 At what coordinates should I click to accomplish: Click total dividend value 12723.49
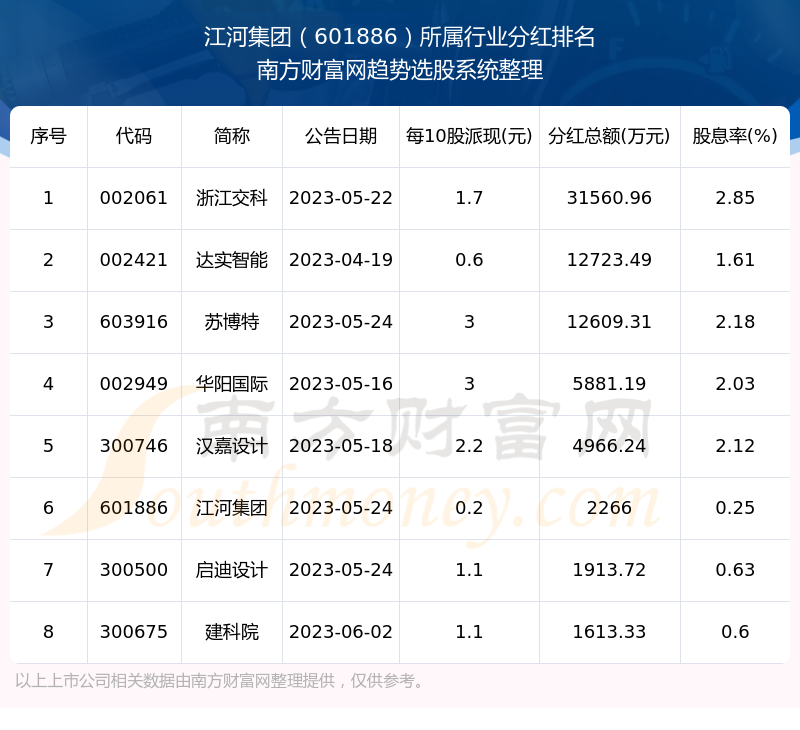[x=609, y=260]
